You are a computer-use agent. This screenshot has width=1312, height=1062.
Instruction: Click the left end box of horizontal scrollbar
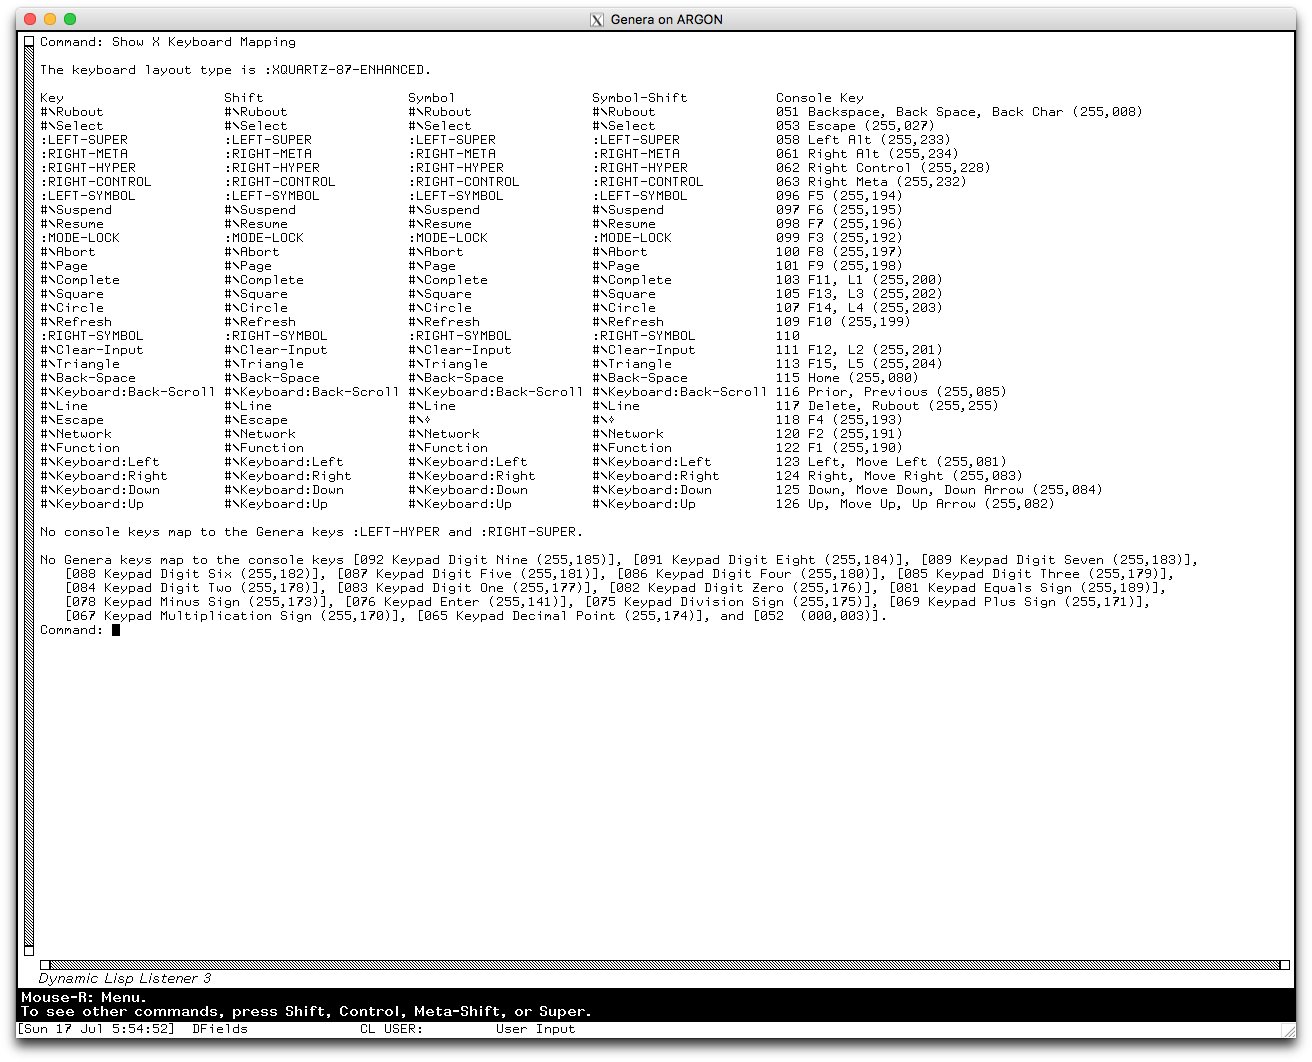[45, 965]
